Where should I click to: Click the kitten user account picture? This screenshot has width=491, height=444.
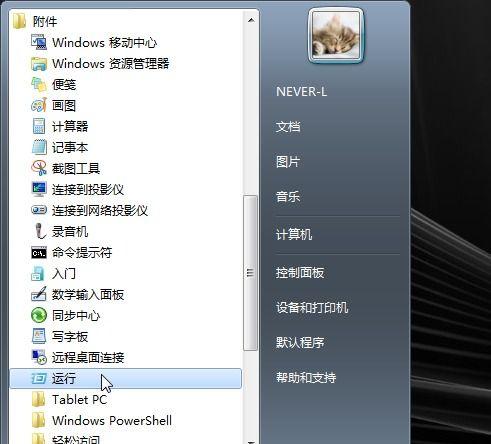(336, 36)
